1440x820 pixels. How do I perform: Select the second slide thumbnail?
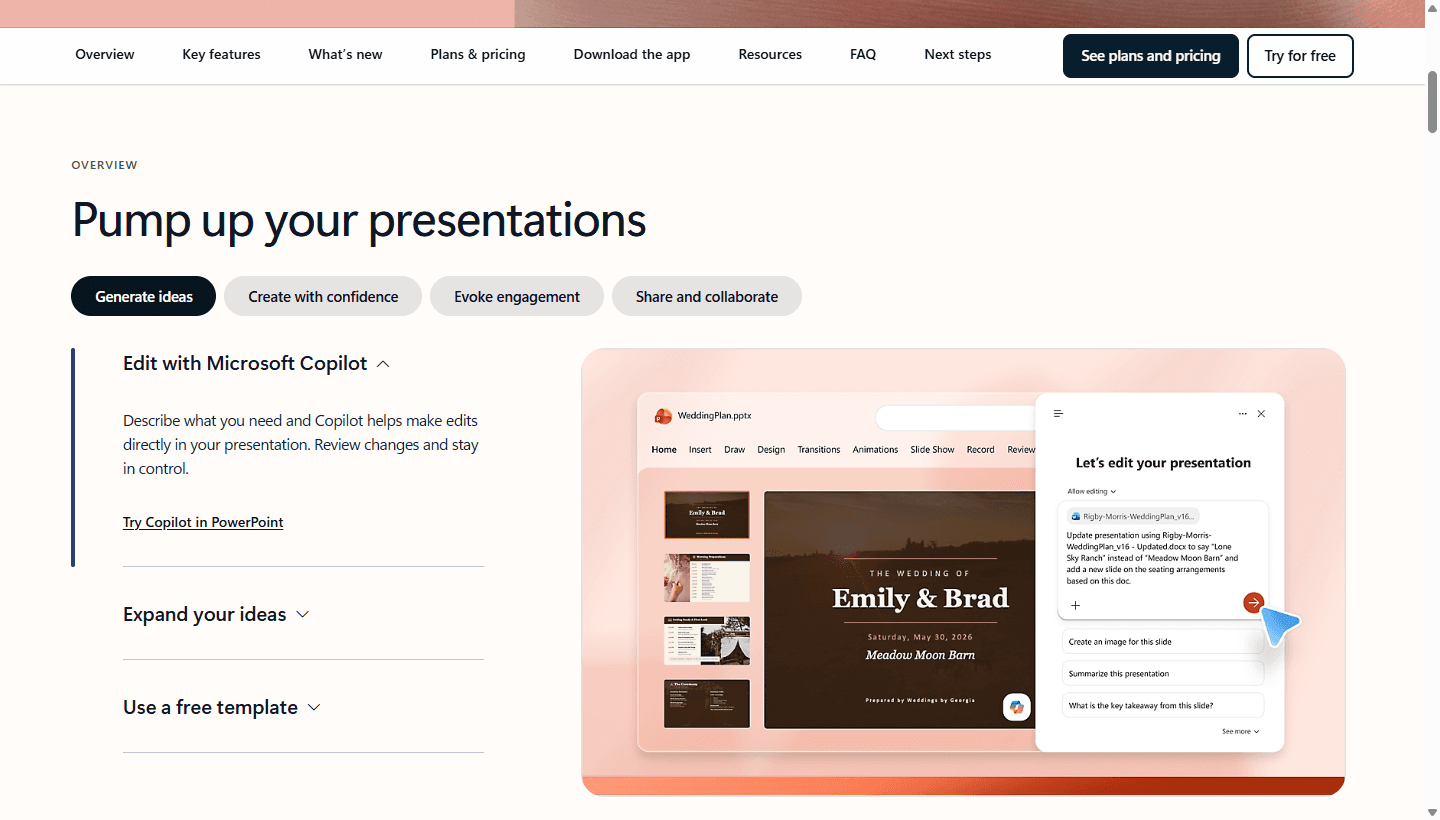click(x=707, y=578)
